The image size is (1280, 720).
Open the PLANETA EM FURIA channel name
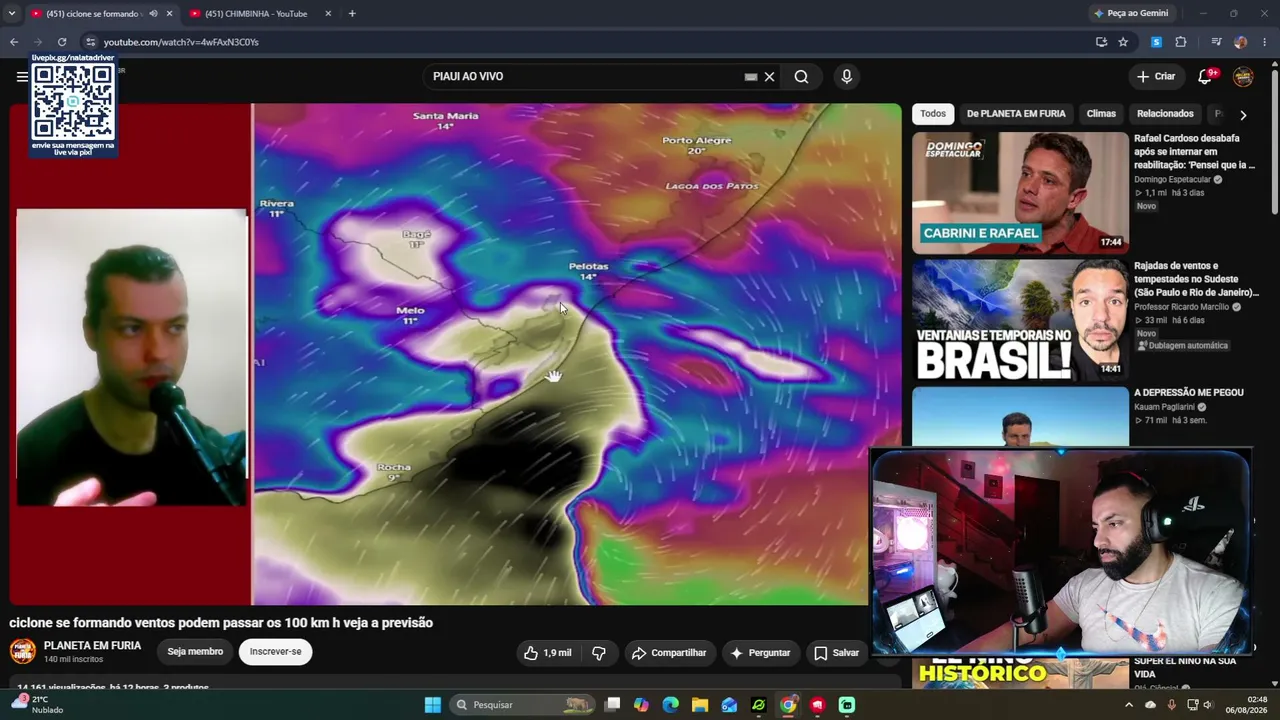[92, 646]
